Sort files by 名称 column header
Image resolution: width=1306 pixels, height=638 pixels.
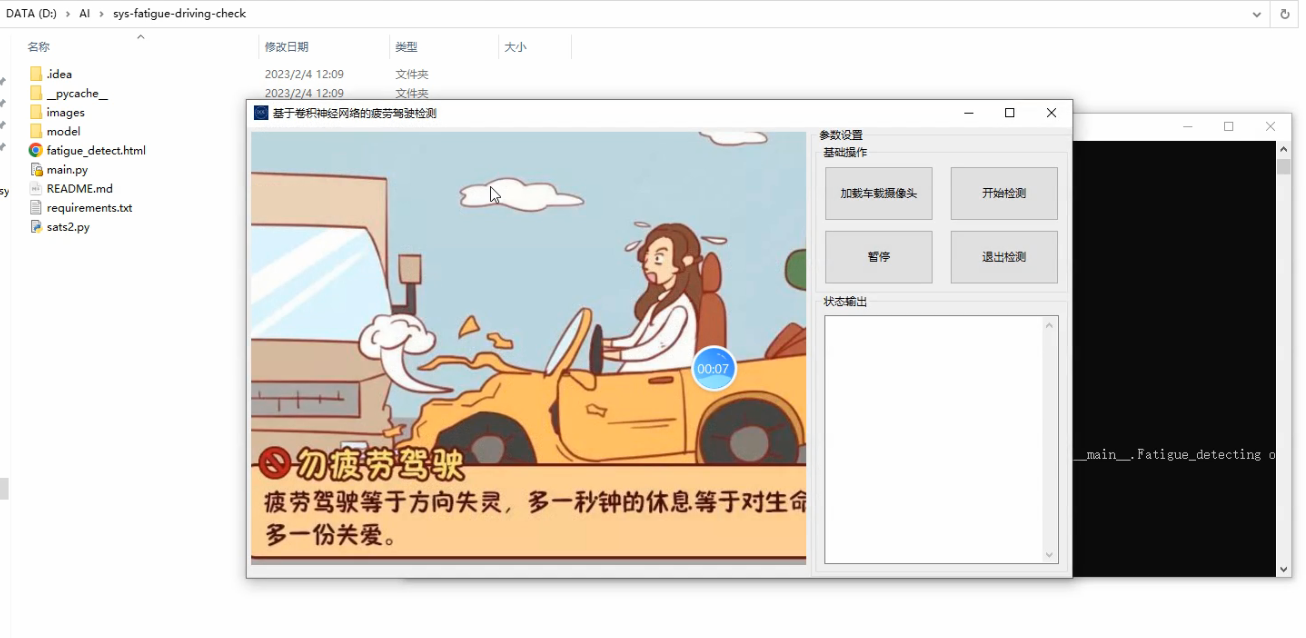click(x=38, y=47)
